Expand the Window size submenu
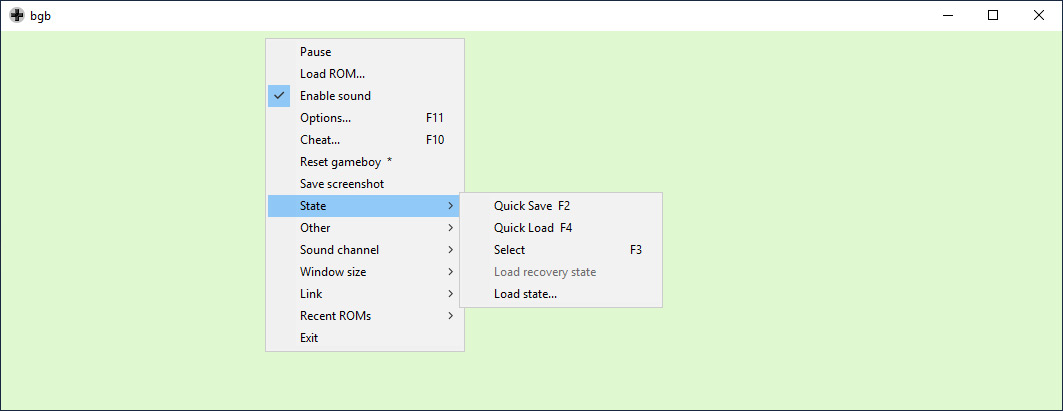 click(365, 272)
